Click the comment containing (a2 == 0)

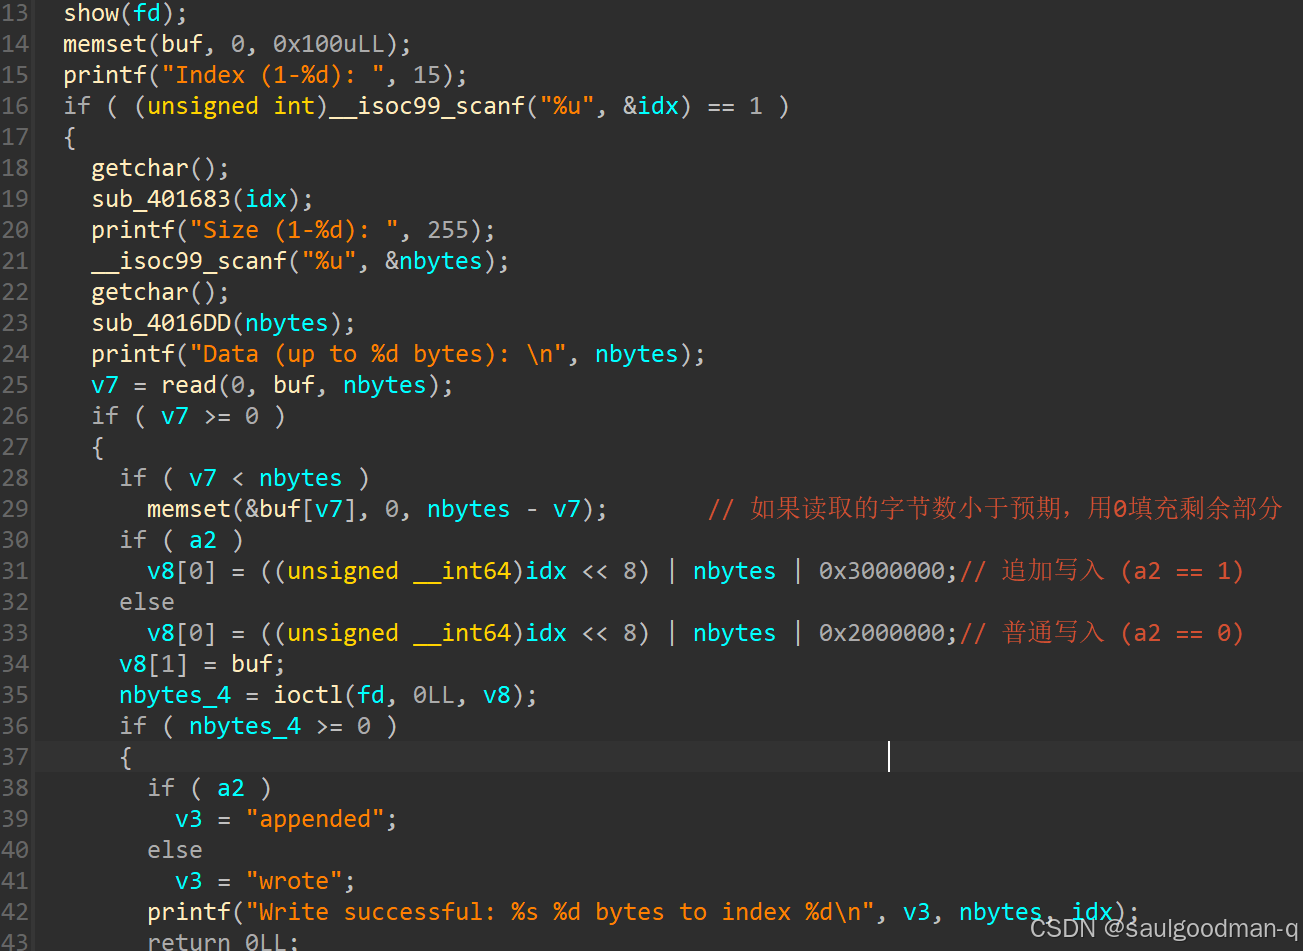tap(1102, 633)
